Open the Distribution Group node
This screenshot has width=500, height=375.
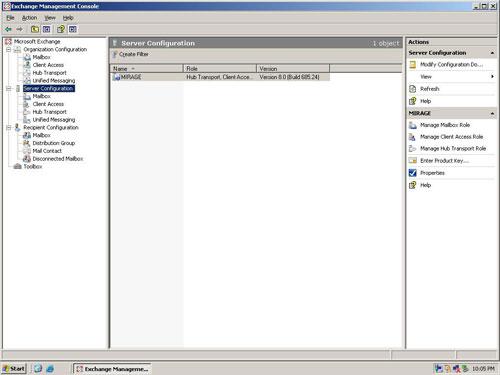pos(54,143)
